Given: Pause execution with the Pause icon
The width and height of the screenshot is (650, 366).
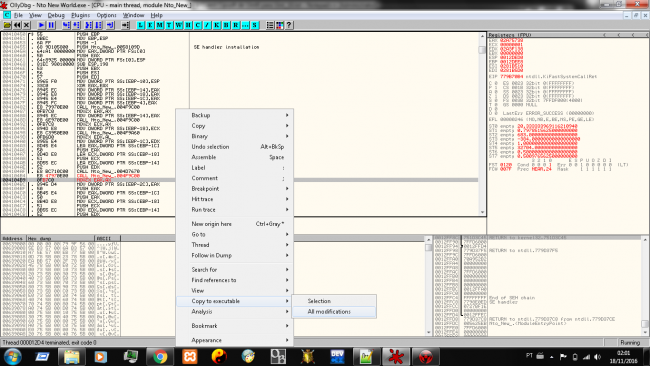Looking at the screenshot, I should coord(51,25).
